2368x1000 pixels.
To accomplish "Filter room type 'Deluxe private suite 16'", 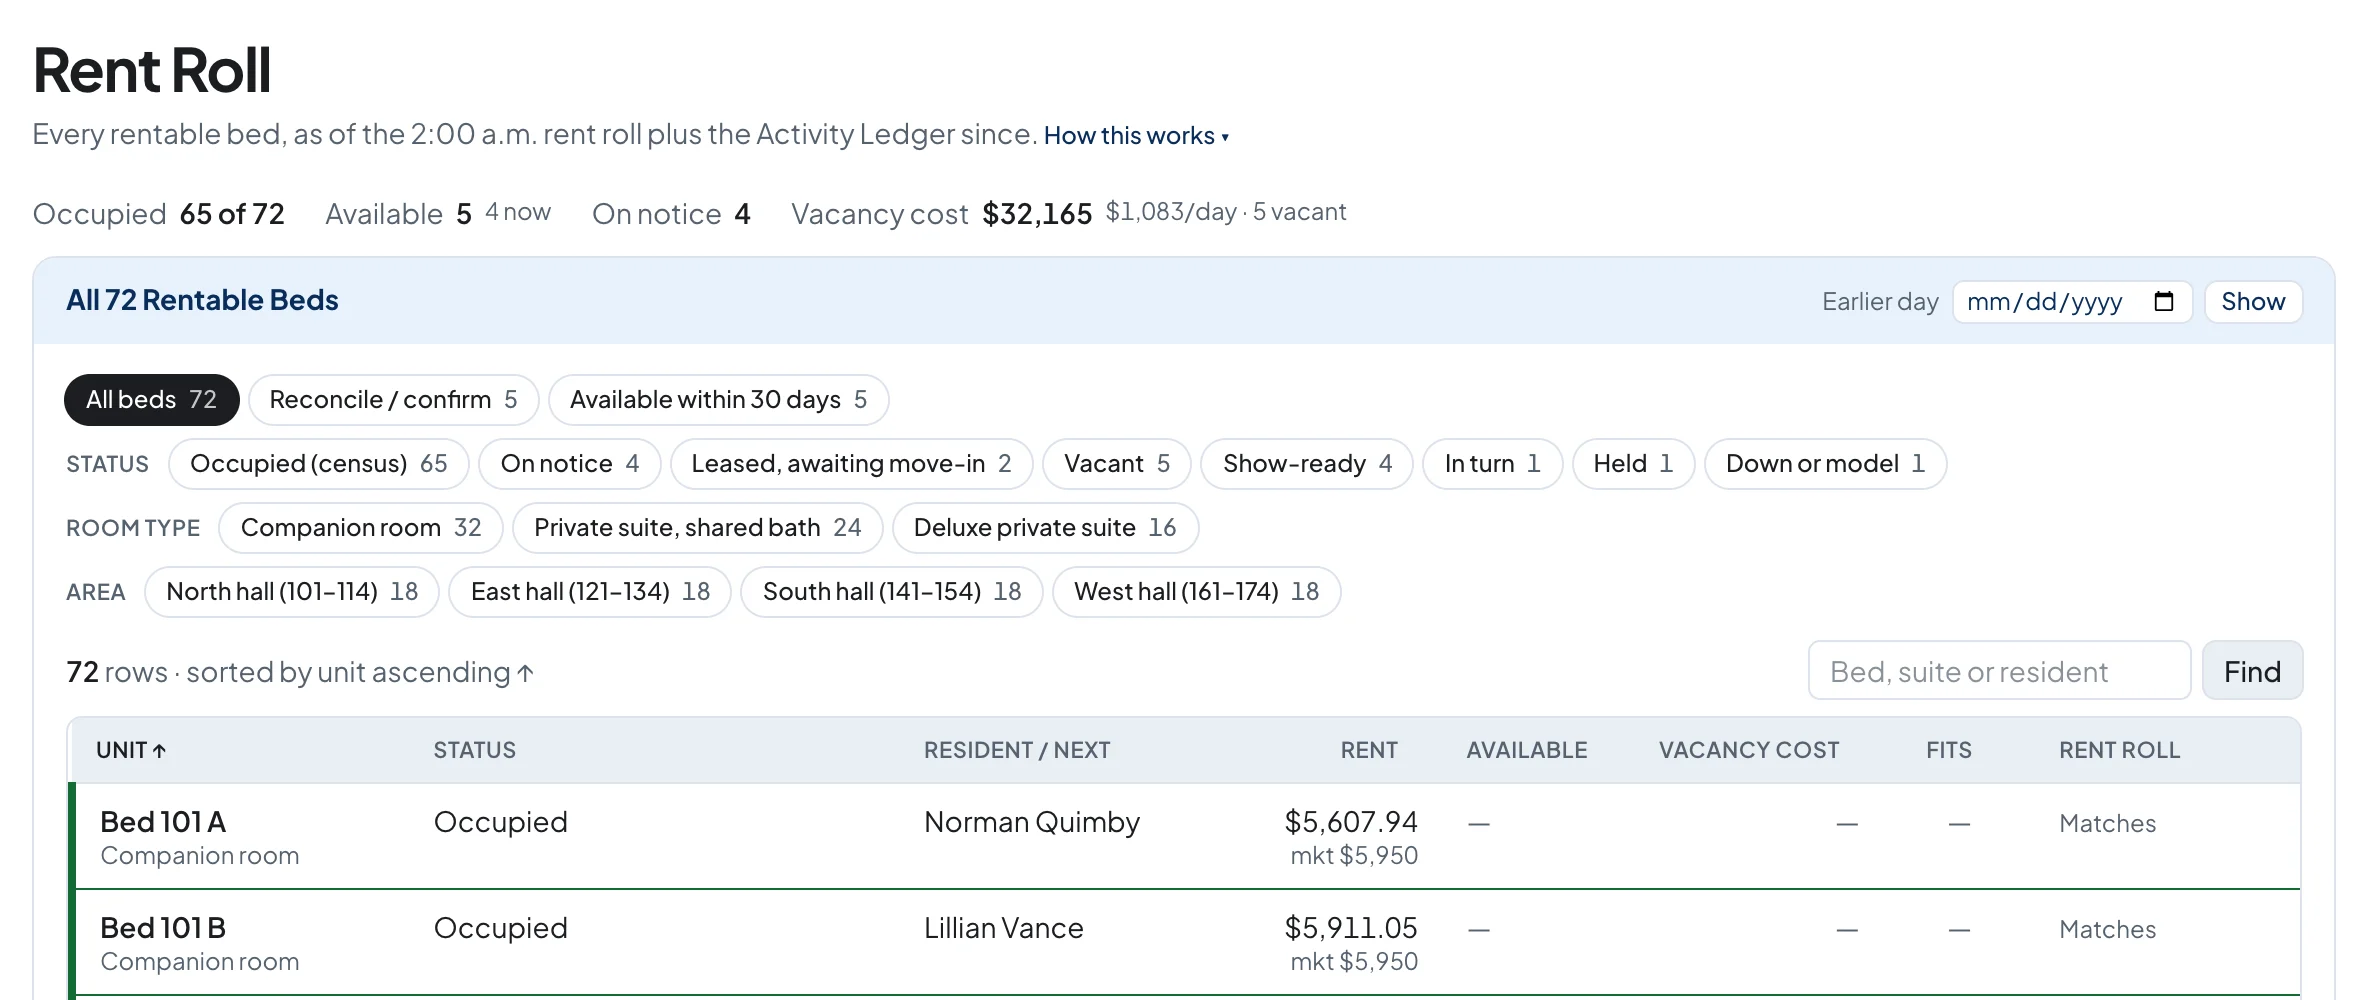I will (x=1045, y=528).
